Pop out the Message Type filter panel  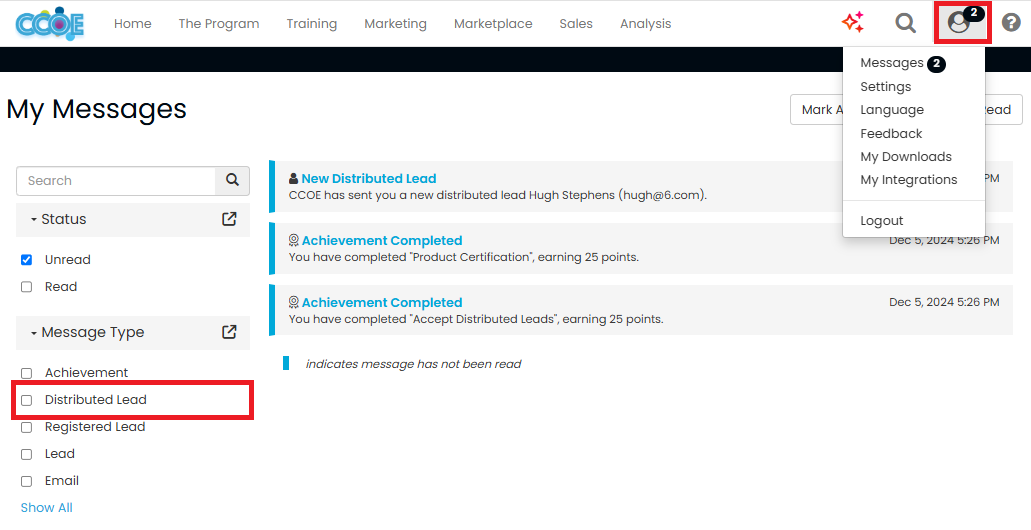click(229, 332)
